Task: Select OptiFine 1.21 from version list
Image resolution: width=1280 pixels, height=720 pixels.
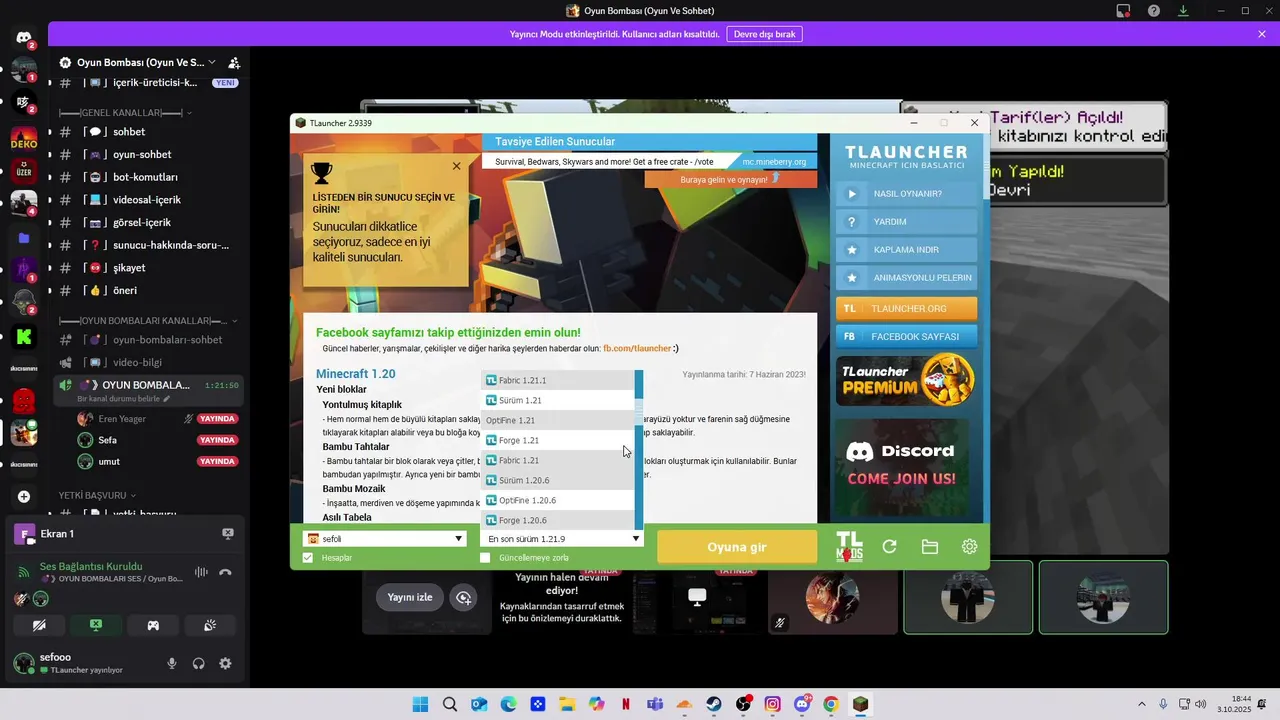Action: click(558, 420)
